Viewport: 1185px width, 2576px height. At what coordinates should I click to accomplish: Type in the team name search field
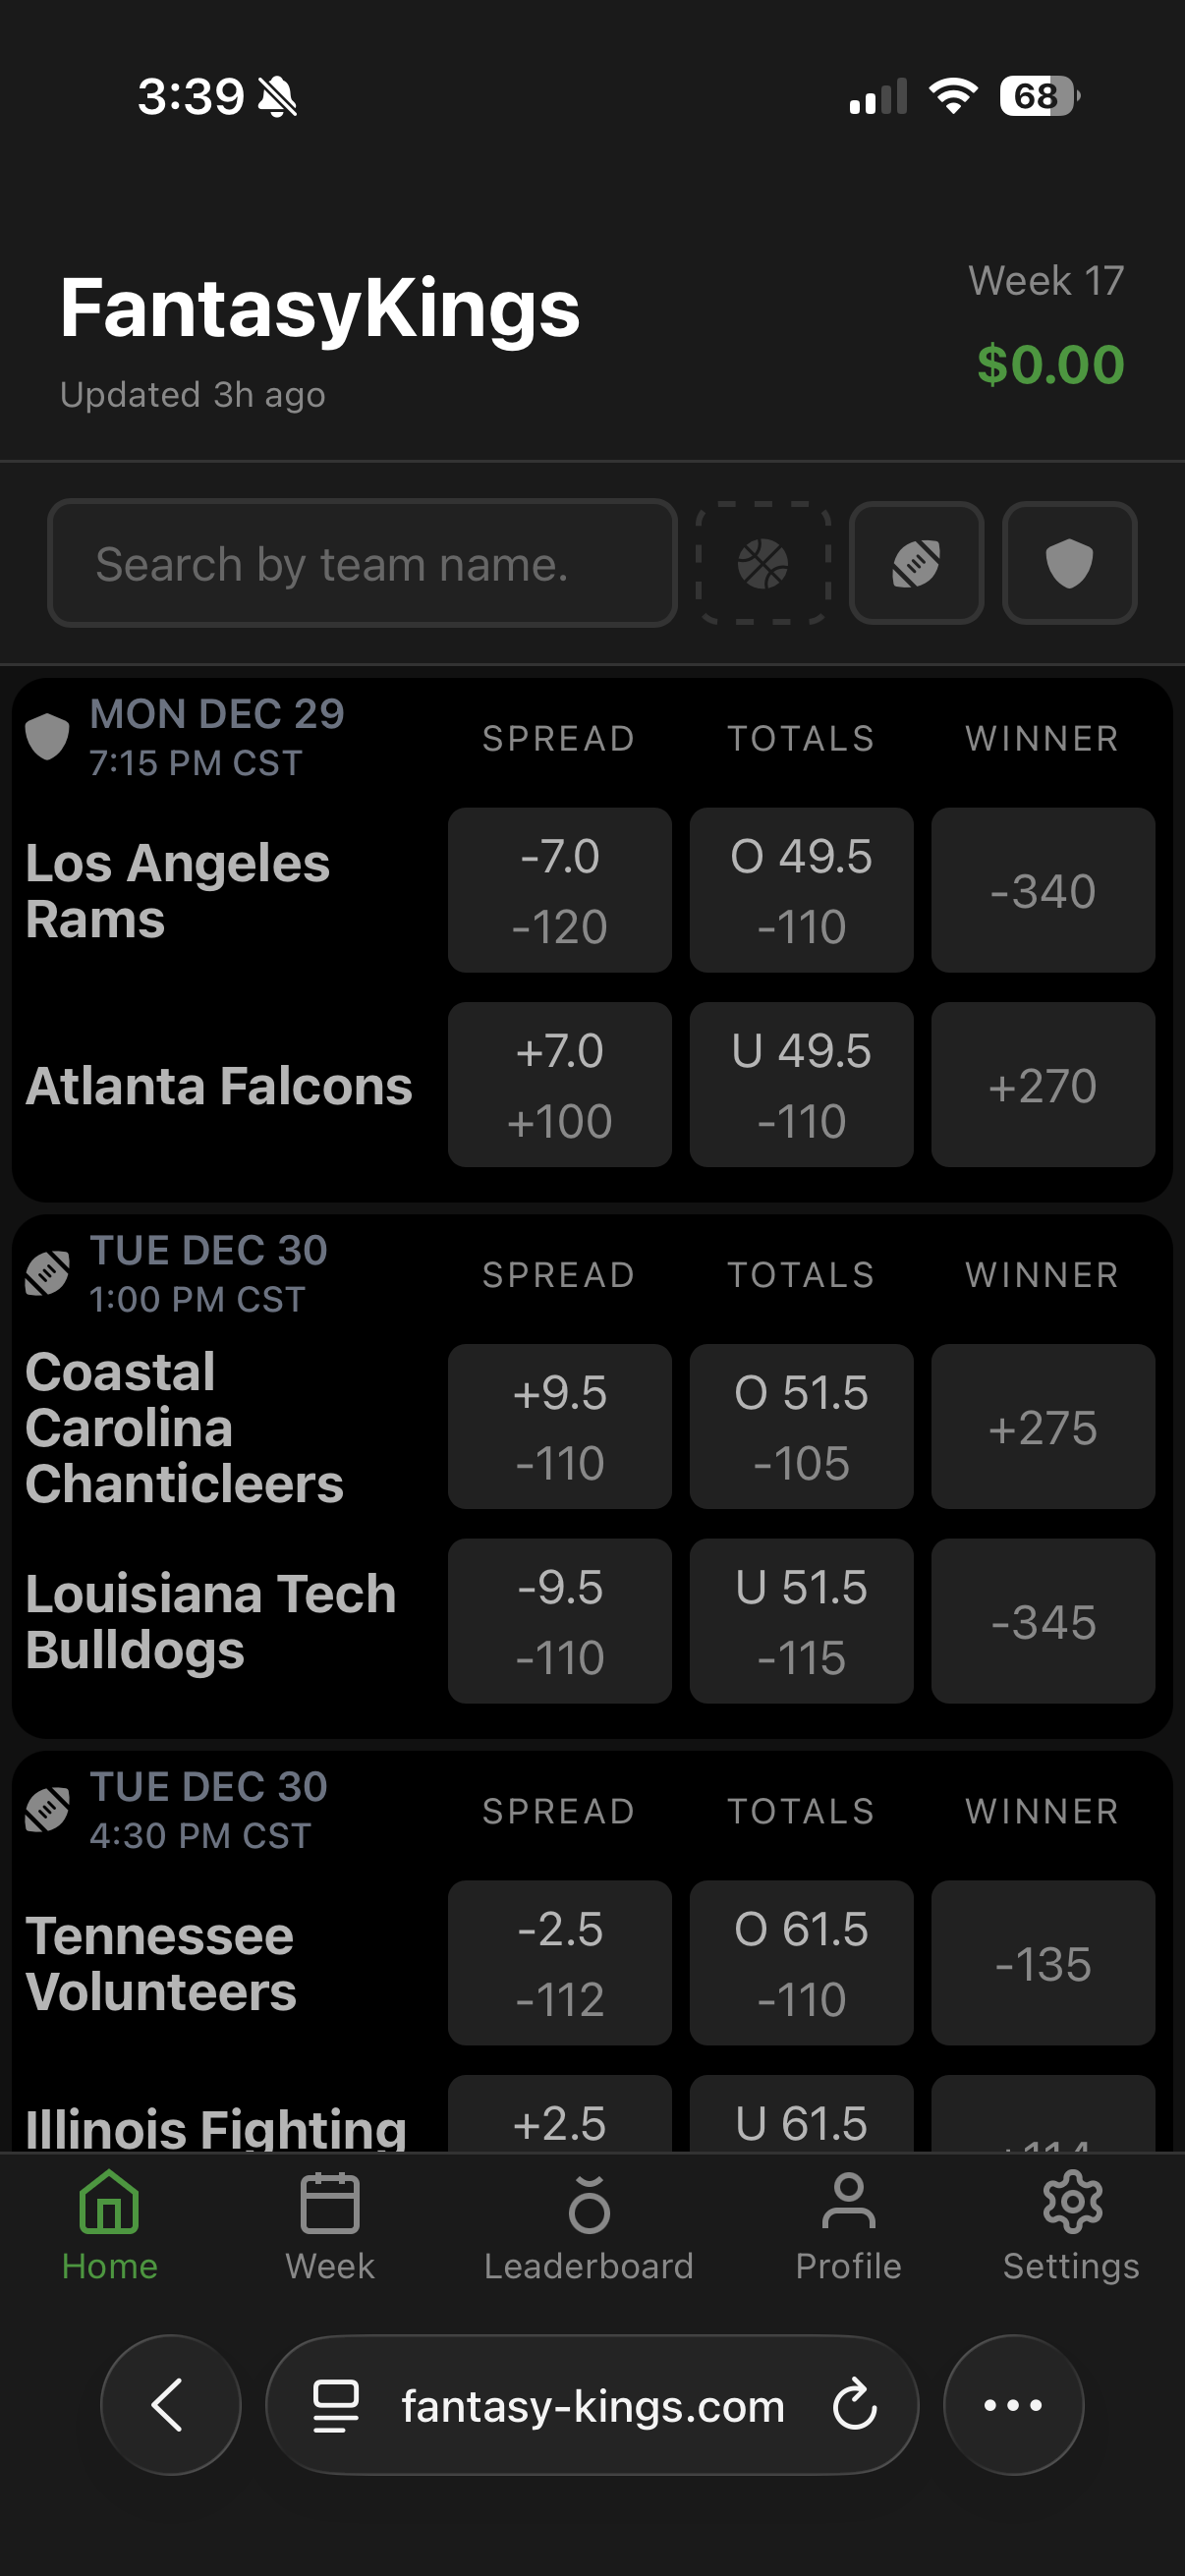[362, 564]
